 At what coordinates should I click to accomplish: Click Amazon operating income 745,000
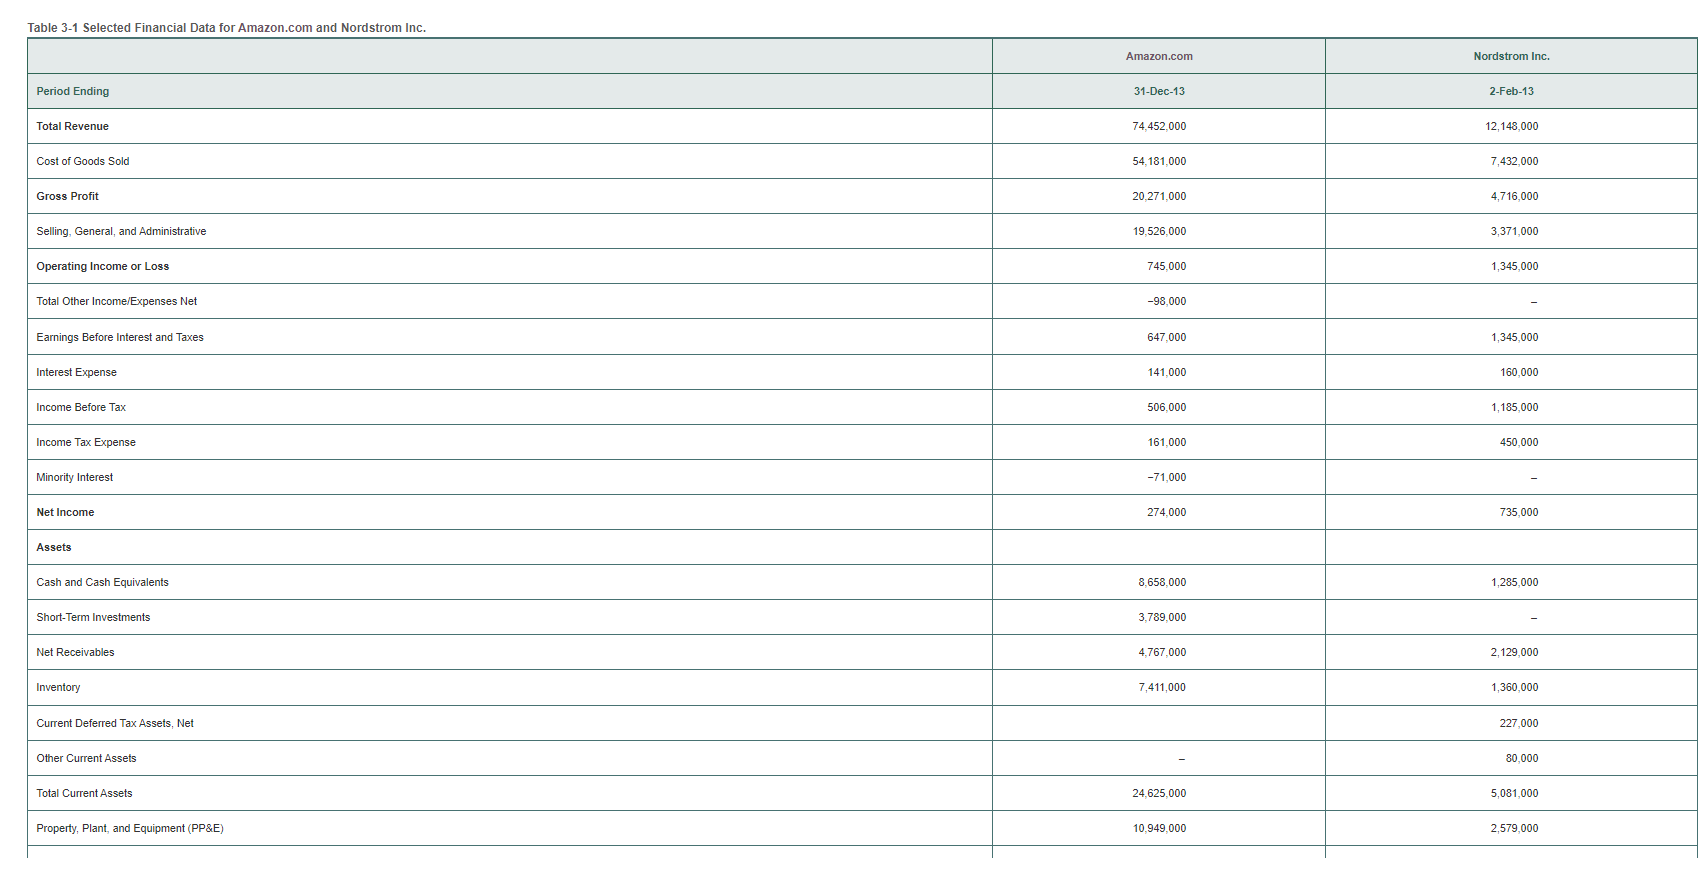[1167, 266]
